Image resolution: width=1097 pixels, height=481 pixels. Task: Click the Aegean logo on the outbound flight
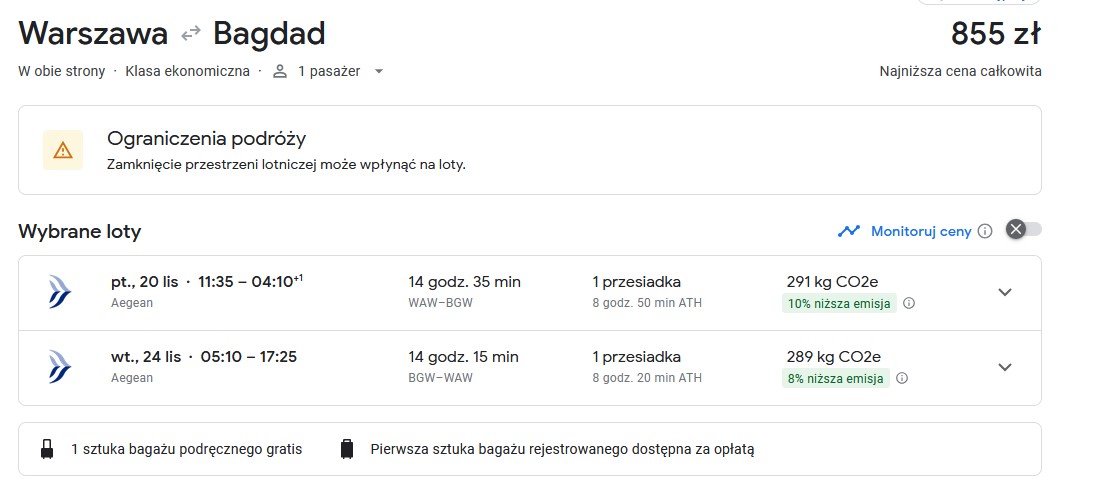[x=60, y=292]
